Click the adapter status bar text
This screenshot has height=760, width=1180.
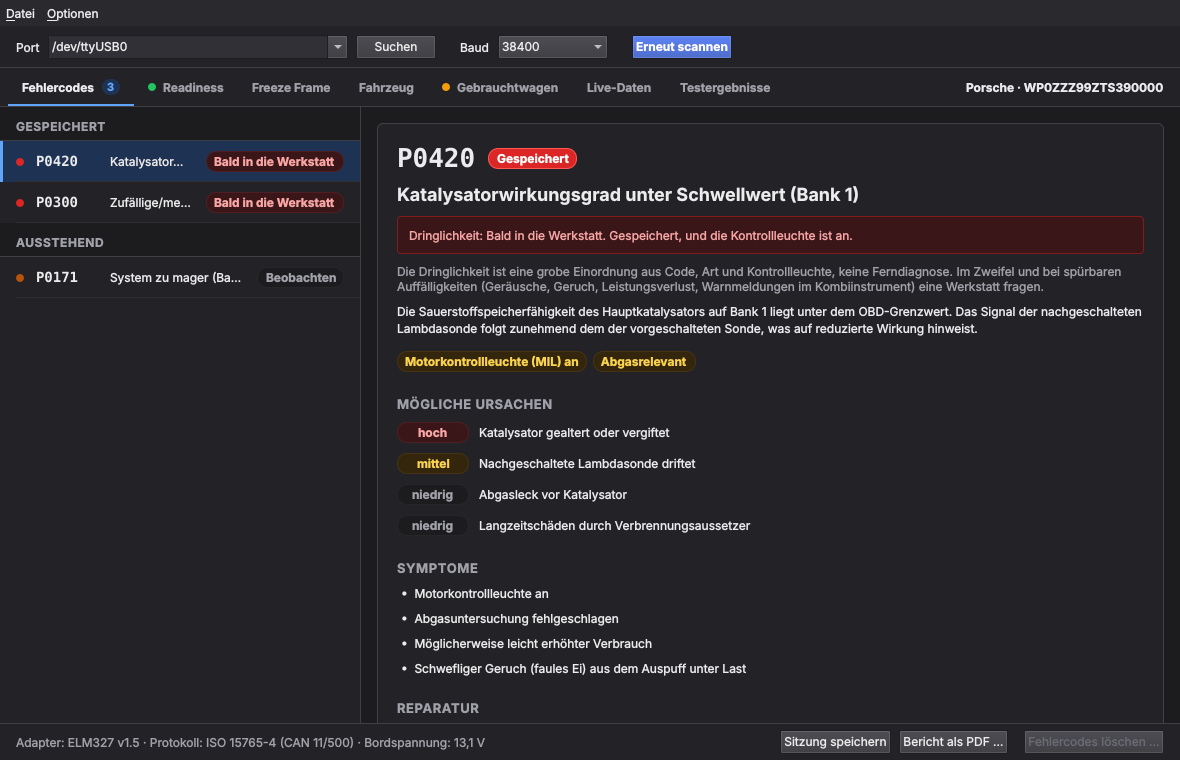pos(250,743)
